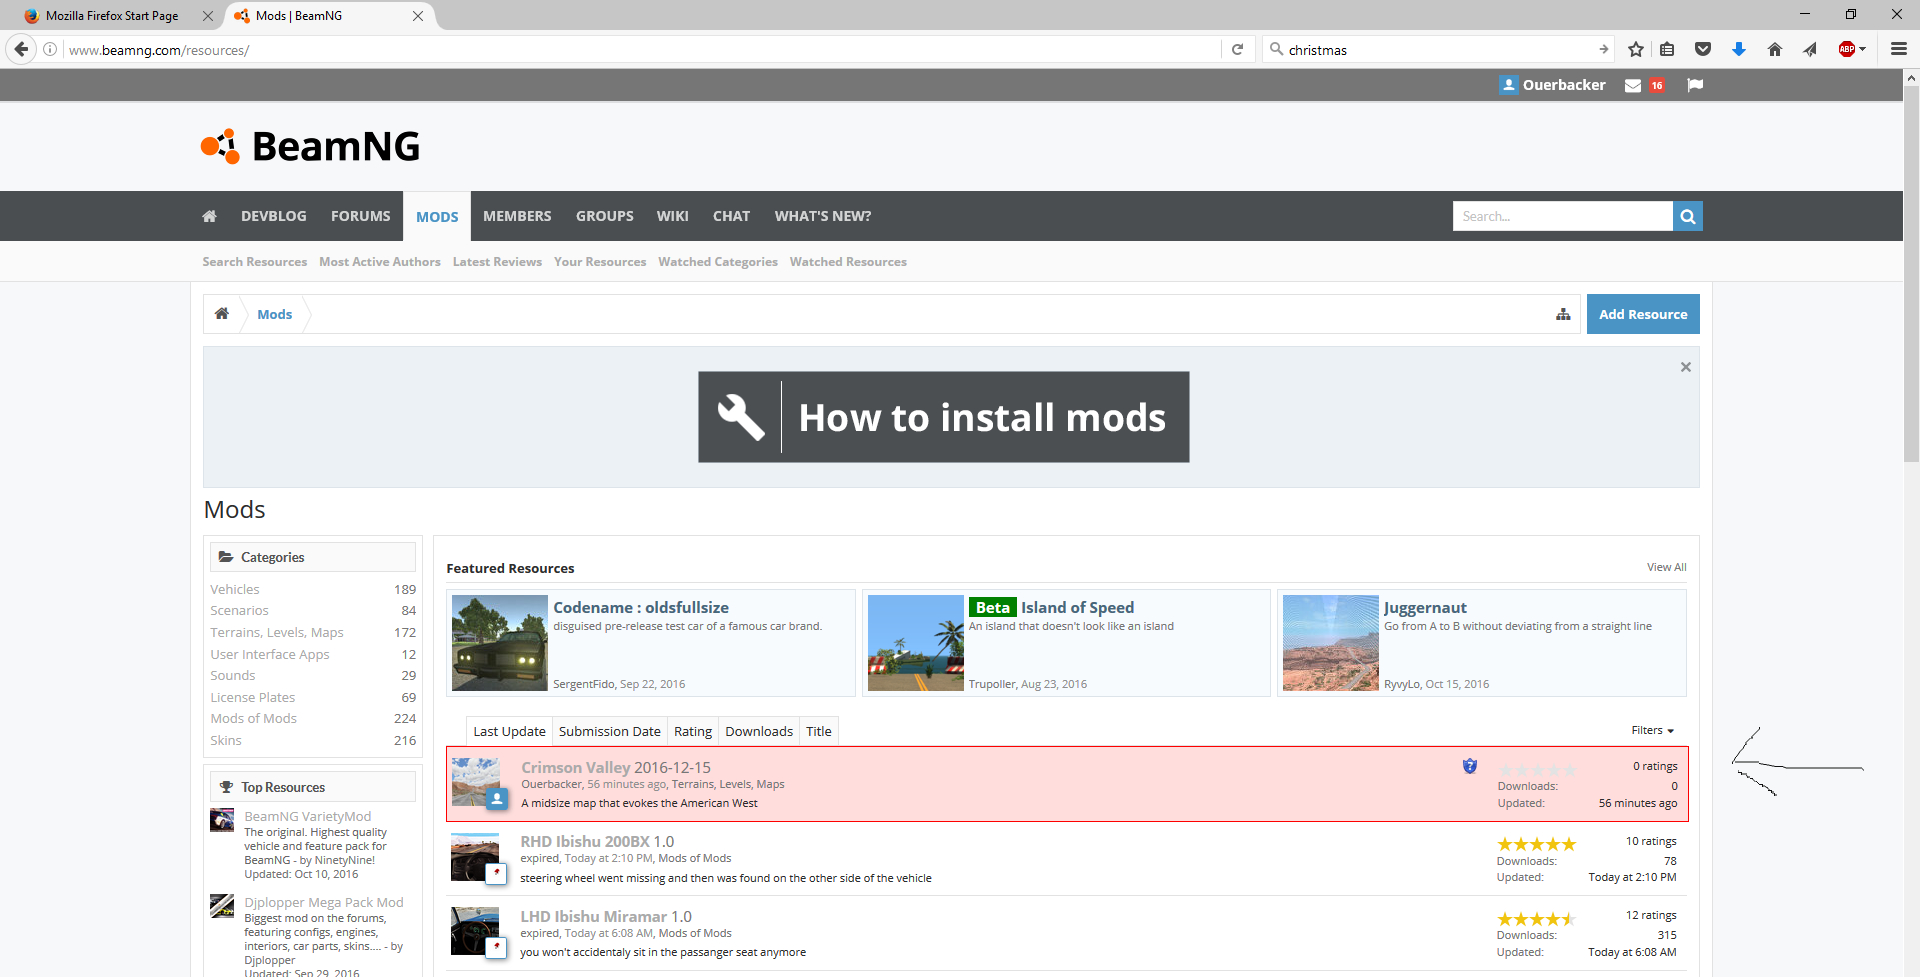Image resolution: width=1920 pixels, height=977 pixels.
Task: Open the Mods of Mods category
Action: pos(254,719)
